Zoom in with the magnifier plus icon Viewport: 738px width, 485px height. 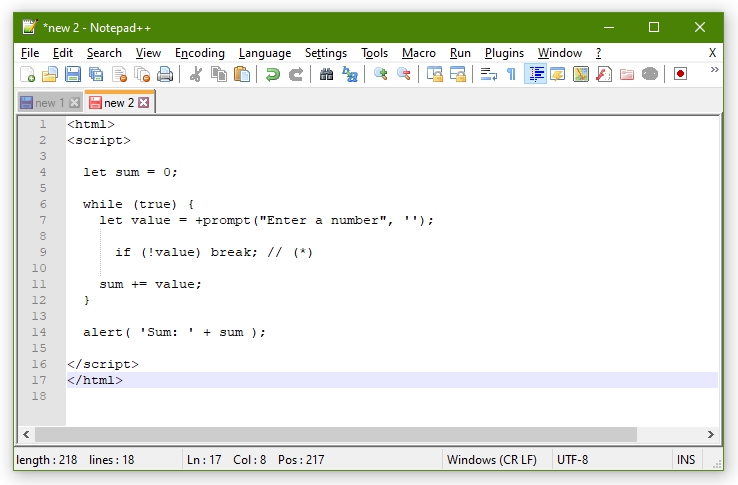(380, 74)
